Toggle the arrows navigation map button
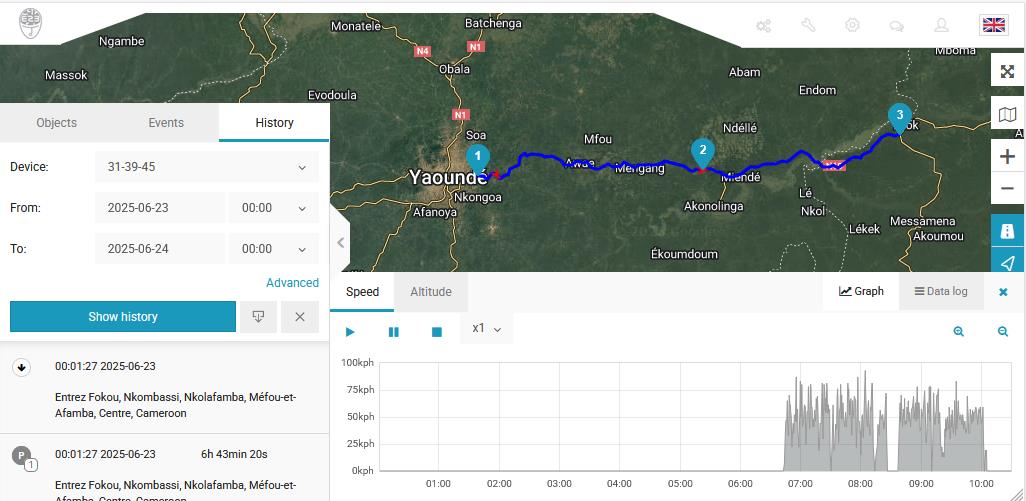This screenshot has width=1026, height=501. (1007, 263)
